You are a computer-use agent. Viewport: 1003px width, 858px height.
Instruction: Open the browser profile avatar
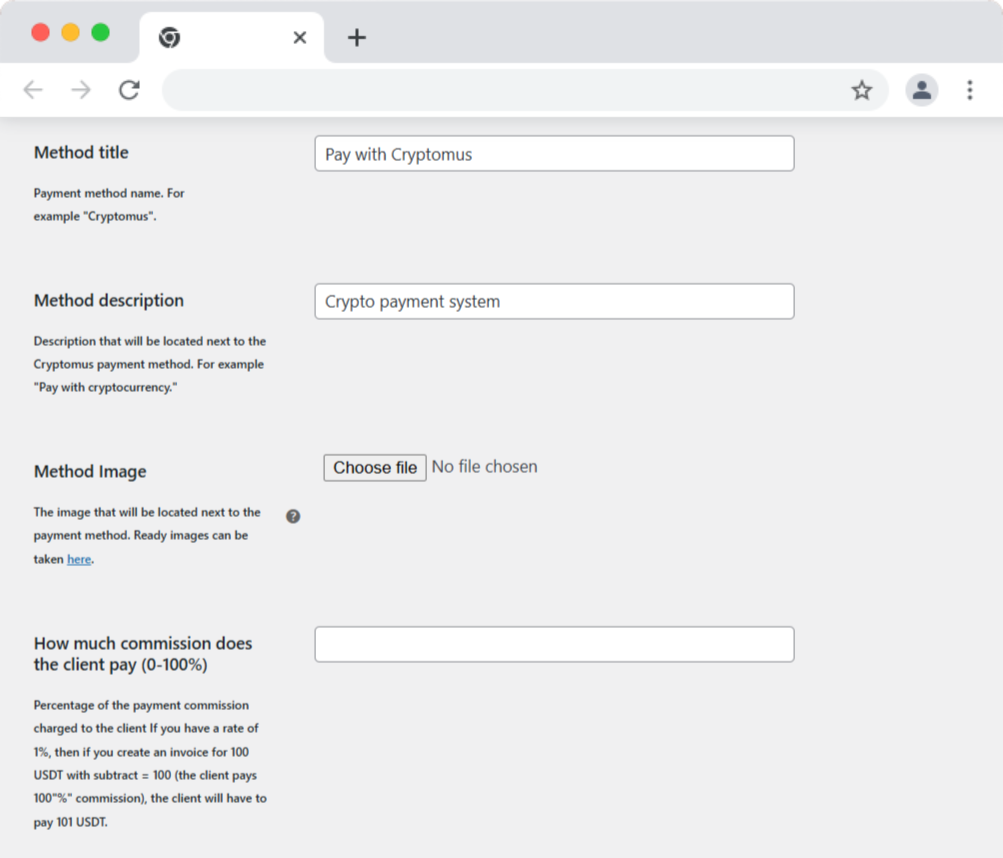921,91
